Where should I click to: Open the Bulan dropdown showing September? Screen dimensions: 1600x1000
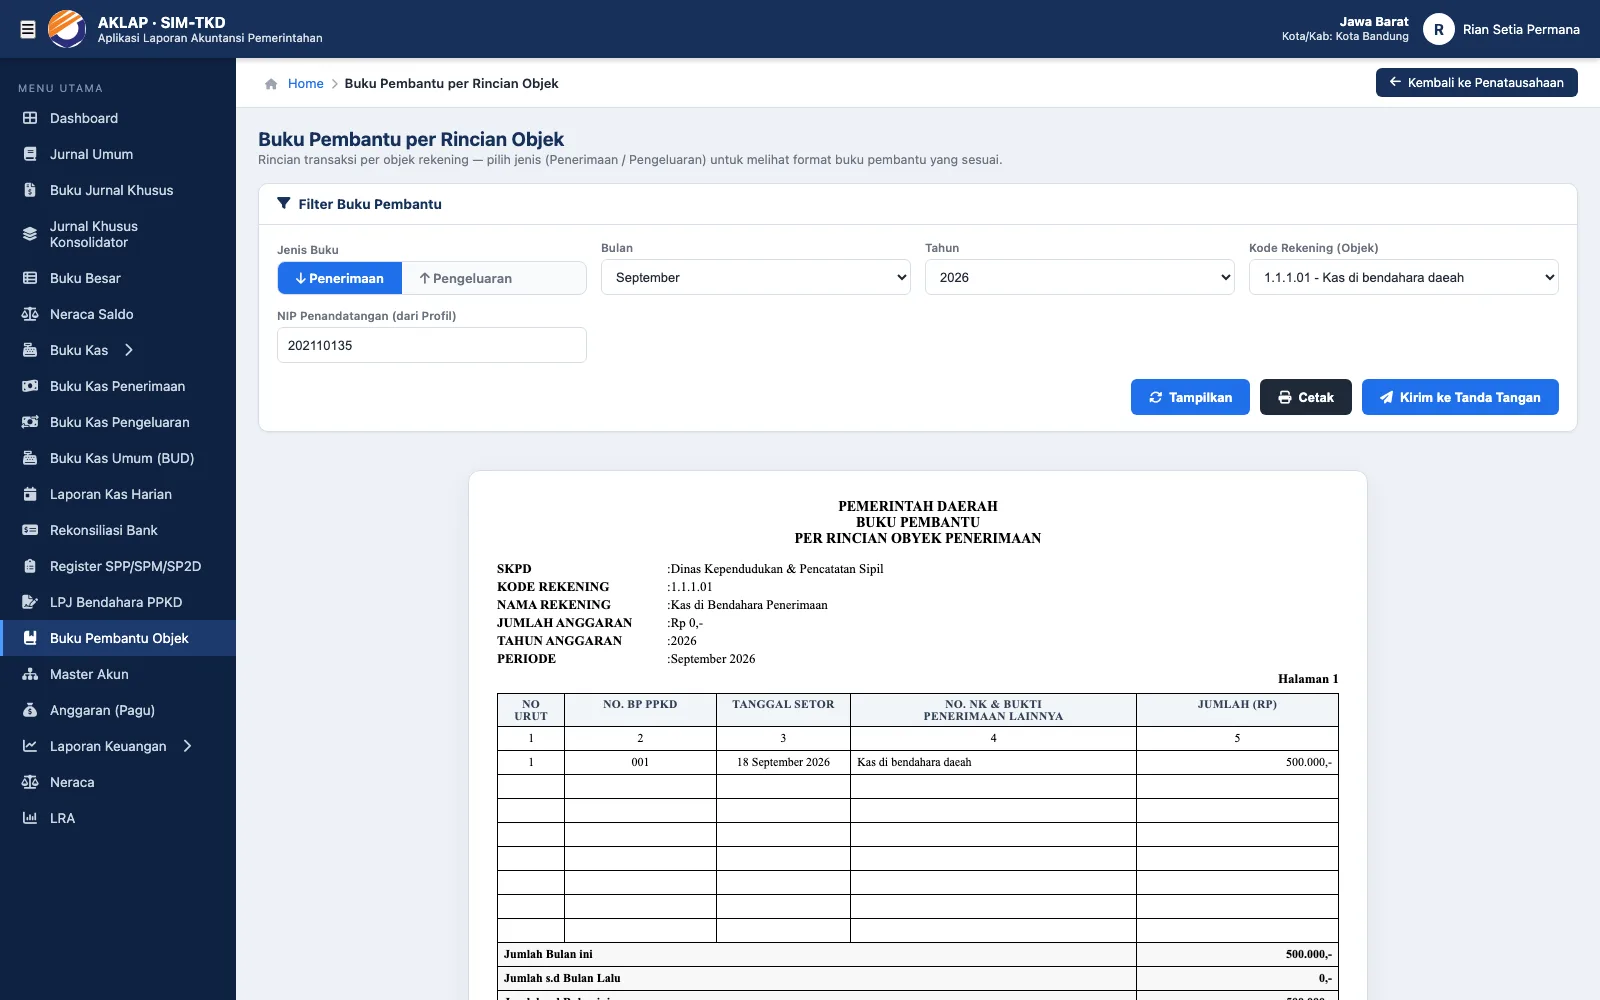(756, 277)
